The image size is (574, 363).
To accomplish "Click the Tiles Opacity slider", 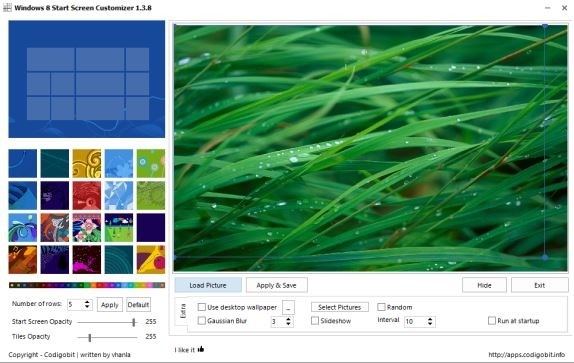I will coord(107,337).
